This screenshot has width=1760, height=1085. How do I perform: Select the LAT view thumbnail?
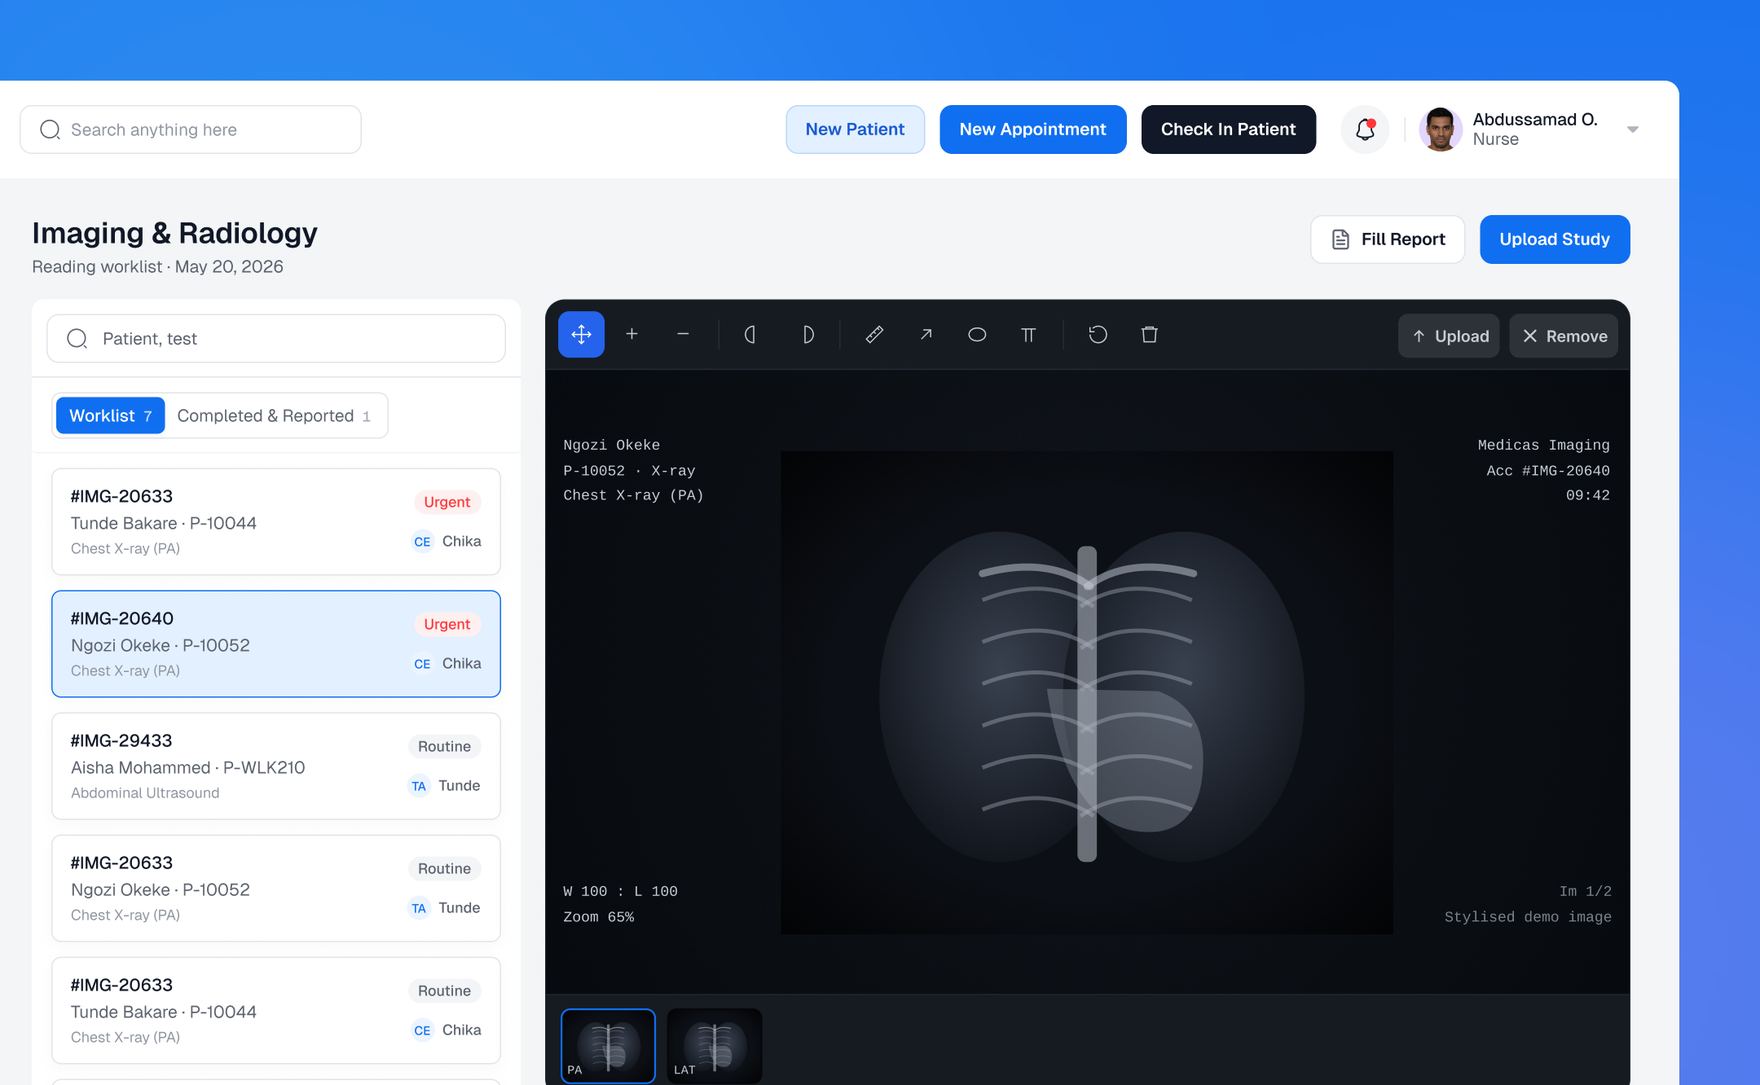pyautogui.click(x=714, y=1046)
